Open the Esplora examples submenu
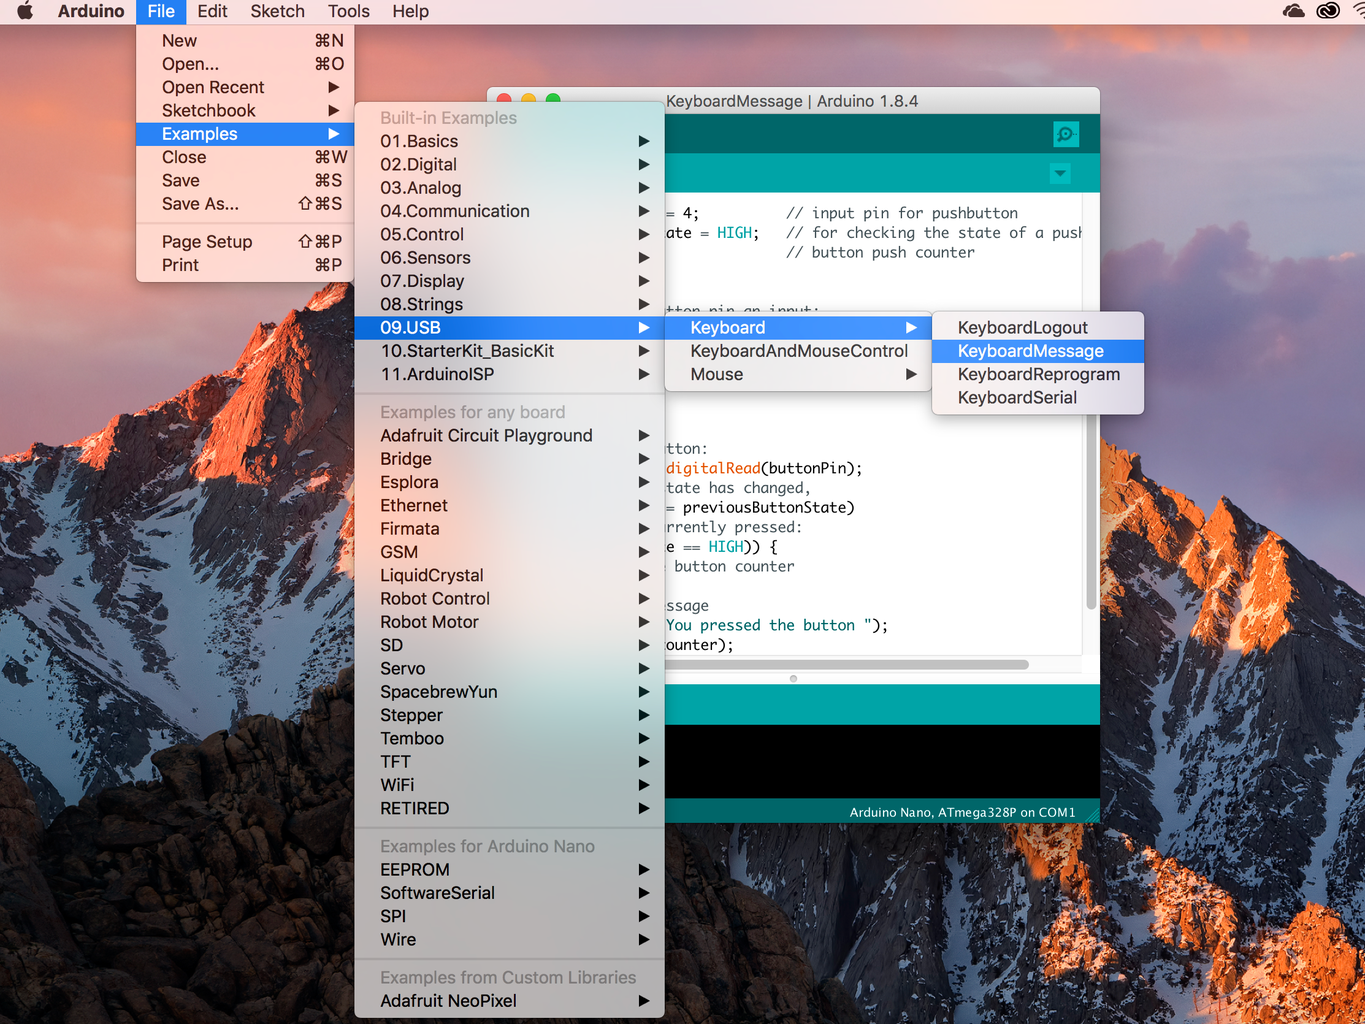1365x1024 pixels. [509, 482]
